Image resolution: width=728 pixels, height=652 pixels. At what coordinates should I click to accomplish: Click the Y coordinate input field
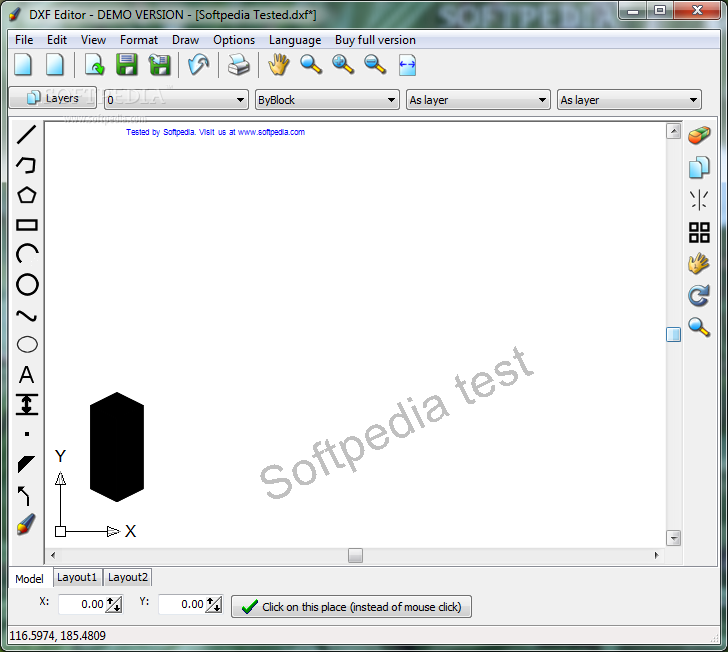pyautogui.click(x=182, y=604)
